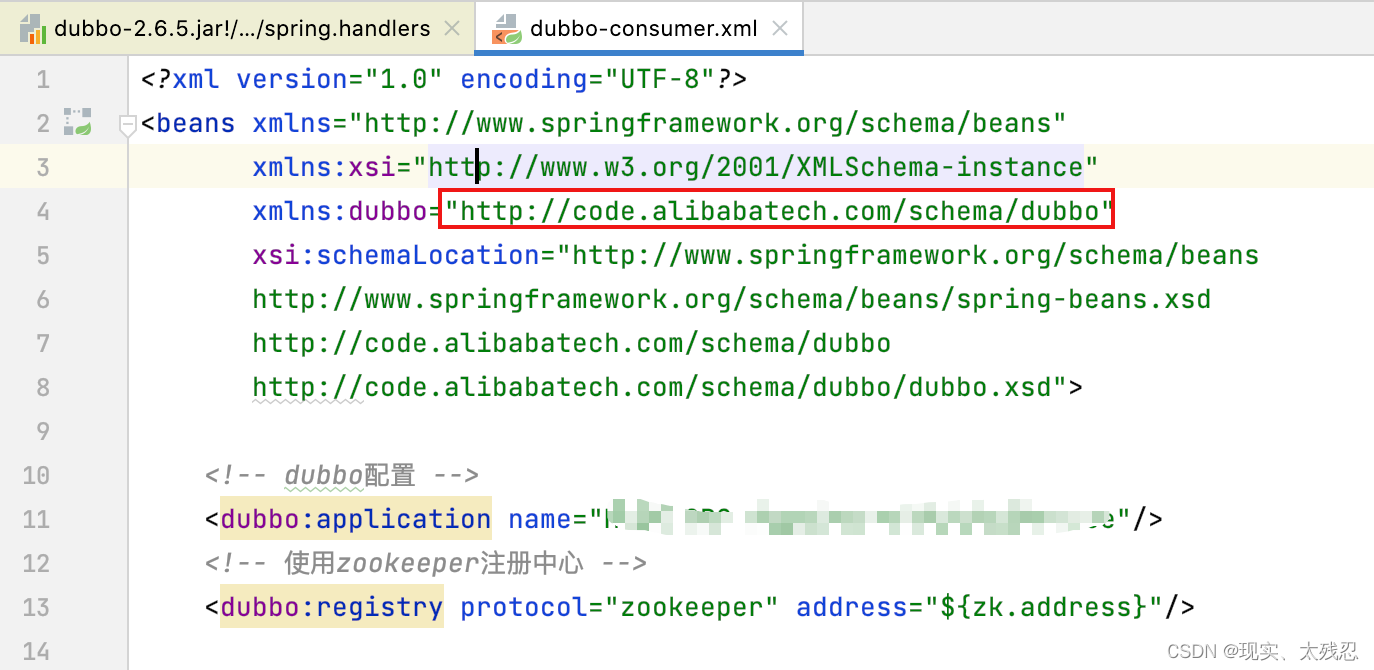Click the highlighted xmlns:dubbo namespace URL
This screenshot has width=1374, height=670.
coord(777,211)
